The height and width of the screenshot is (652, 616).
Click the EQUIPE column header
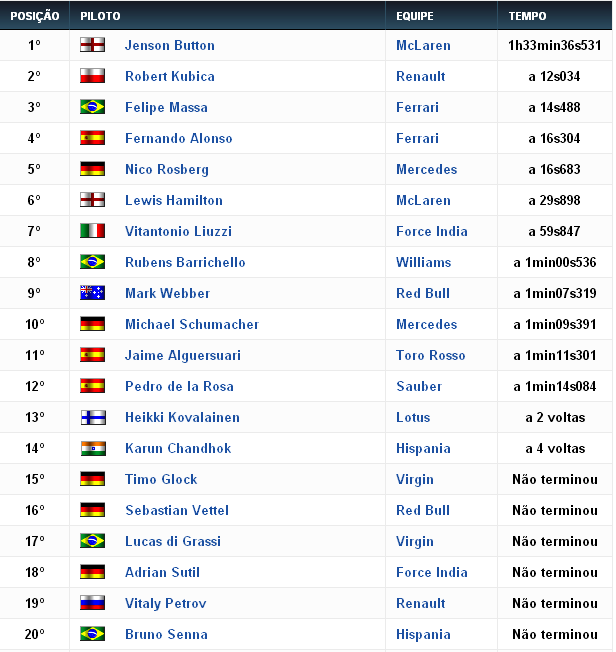click(x=414, y=16)
